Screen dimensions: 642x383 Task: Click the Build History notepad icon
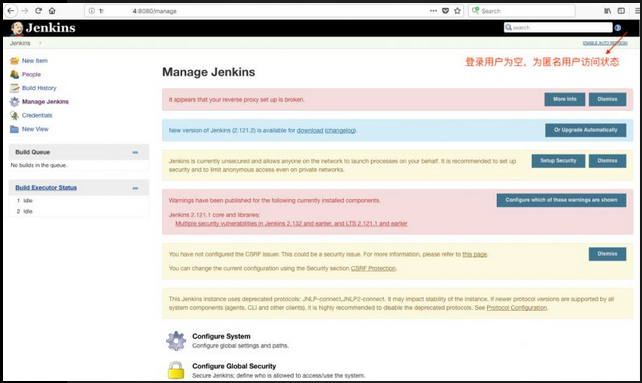click(14, 88)
